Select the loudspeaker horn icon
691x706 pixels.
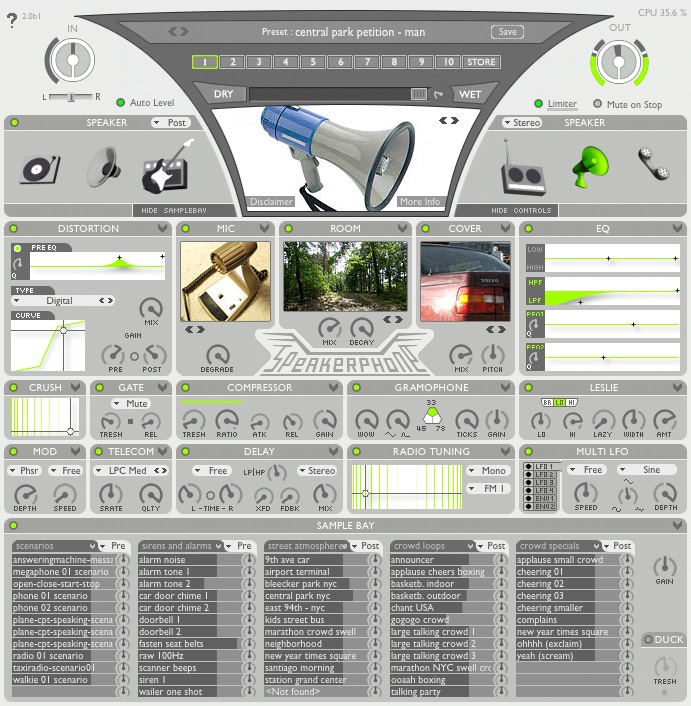pyautogui.click(x=102, y=167)
